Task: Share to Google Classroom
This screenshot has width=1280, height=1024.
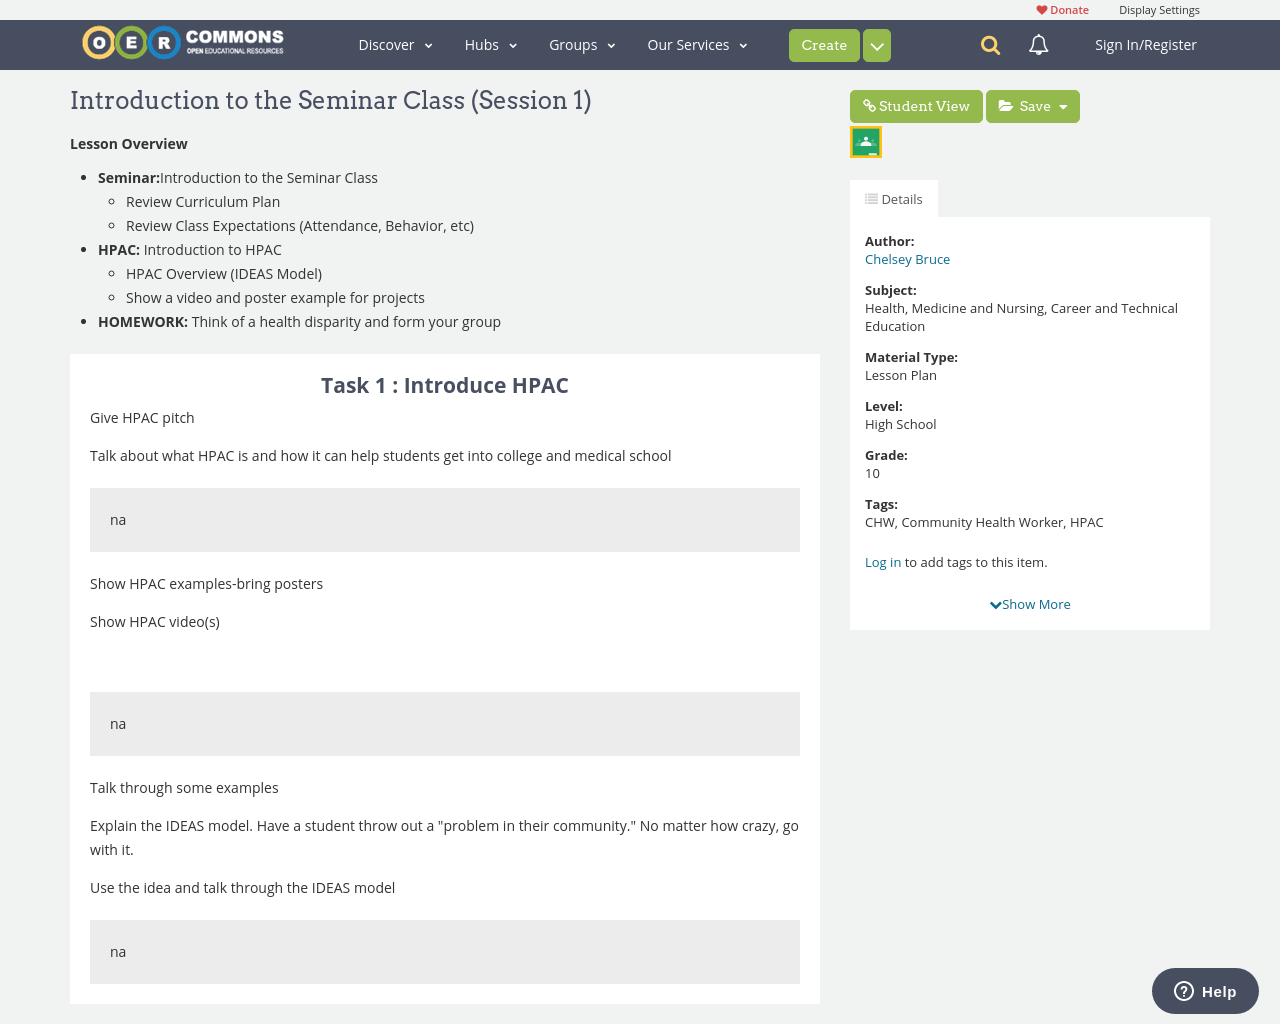Action: [x=865, y=140]
